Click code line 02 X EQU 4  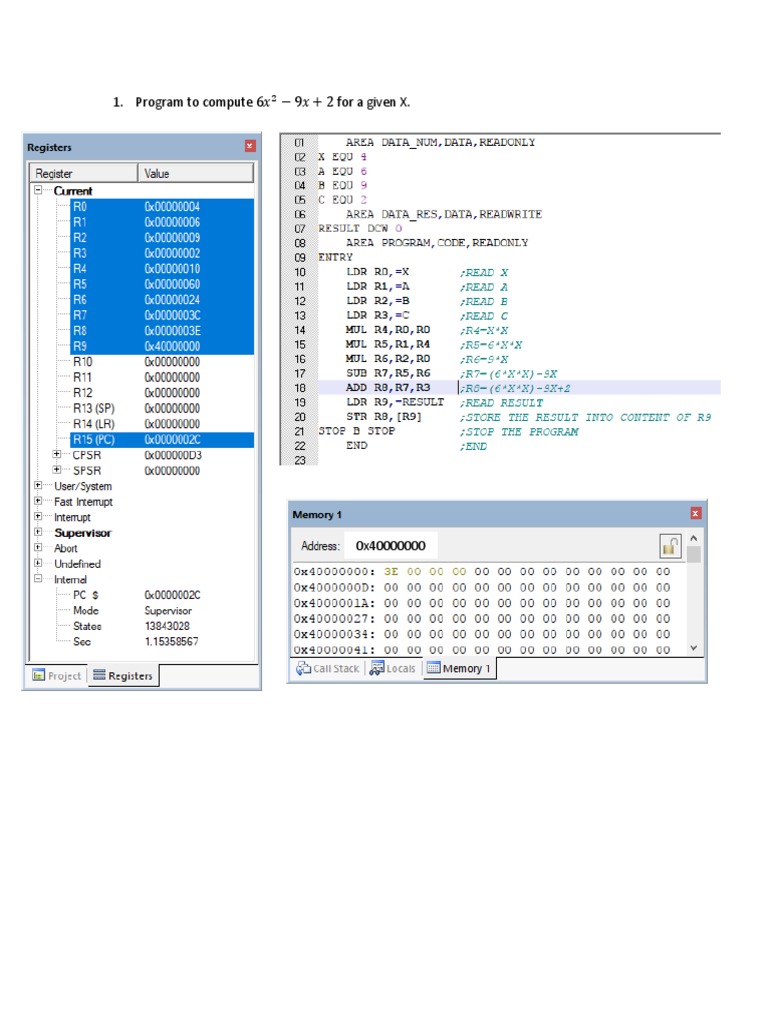(x=342, y=157)
